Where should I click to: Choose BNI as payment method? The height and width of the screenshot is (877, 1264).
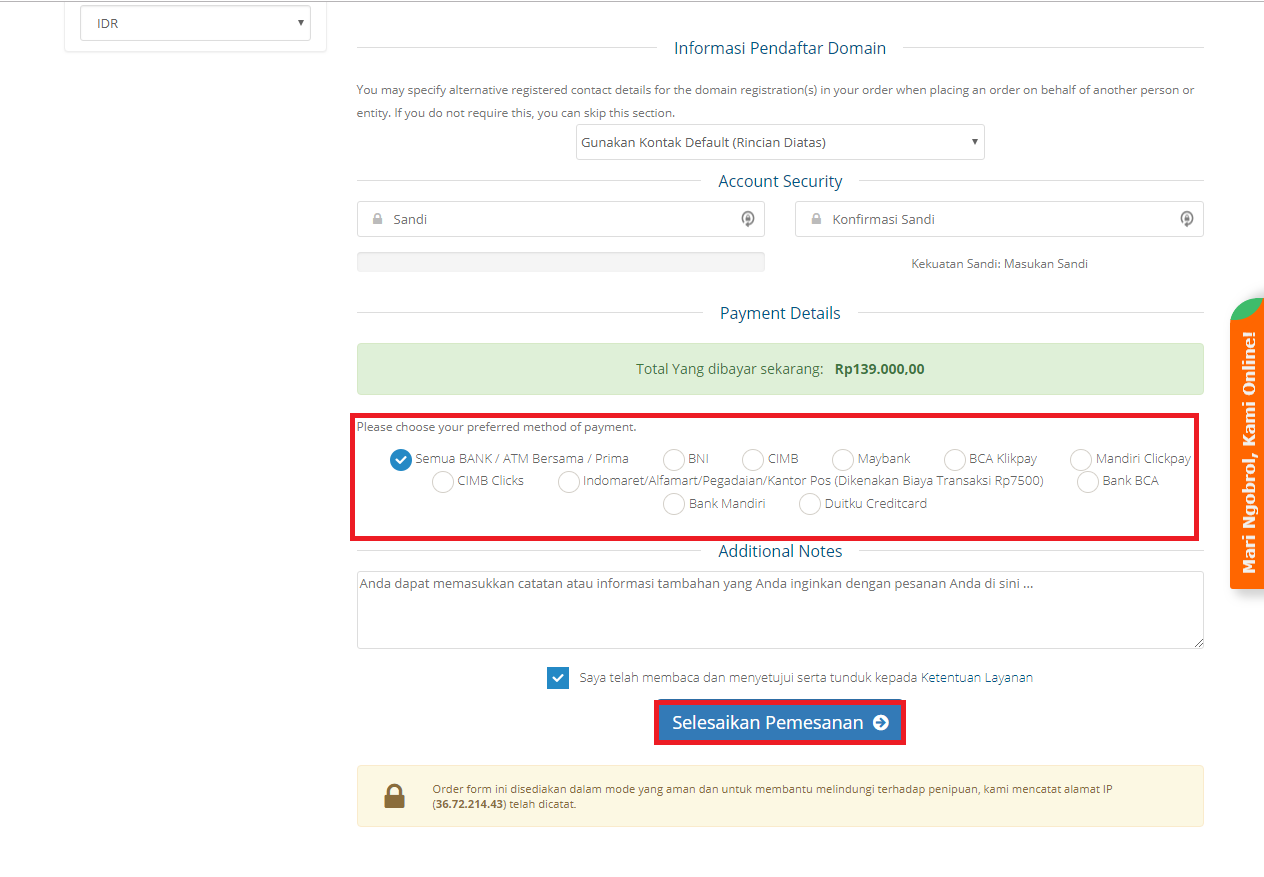[x=674, y=459]
